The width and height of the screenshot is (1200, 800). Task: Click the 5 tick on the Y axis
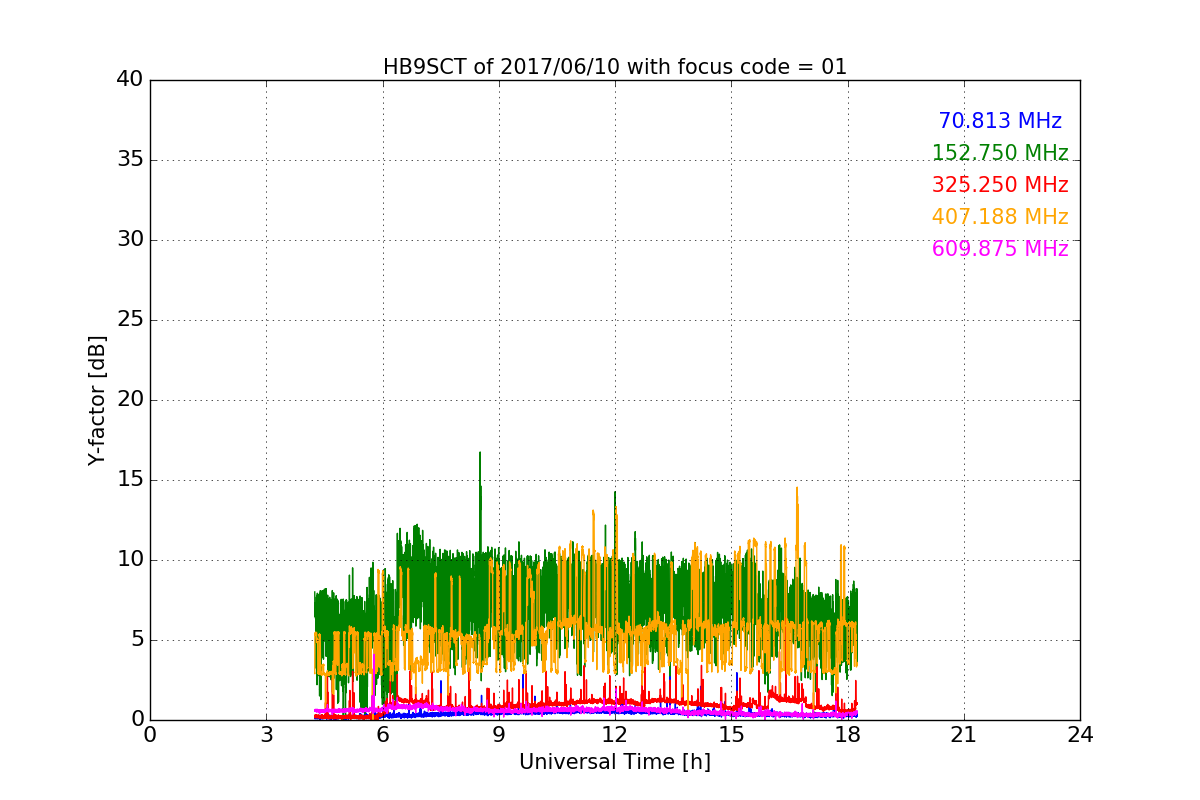(136, 640)
